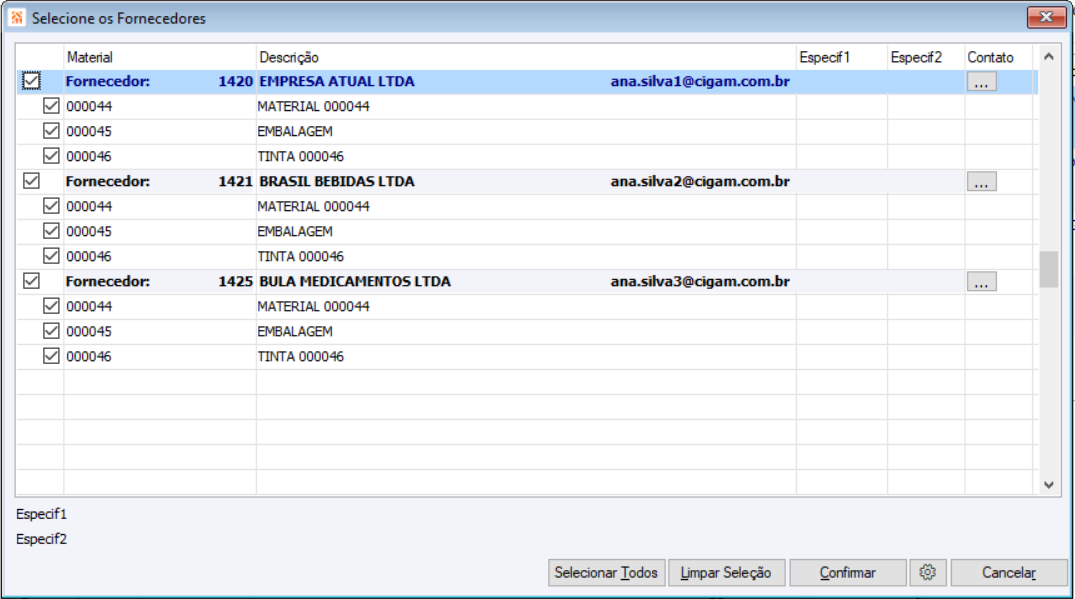
Task: Select email ana.silva1@cigam.com.br
Action: [x=700, y=81]
